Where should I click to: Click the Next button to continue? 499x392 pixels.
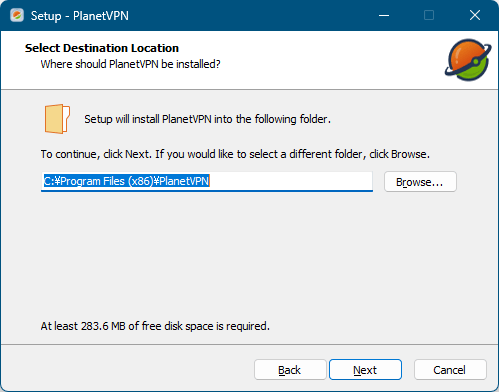(365, 370)
